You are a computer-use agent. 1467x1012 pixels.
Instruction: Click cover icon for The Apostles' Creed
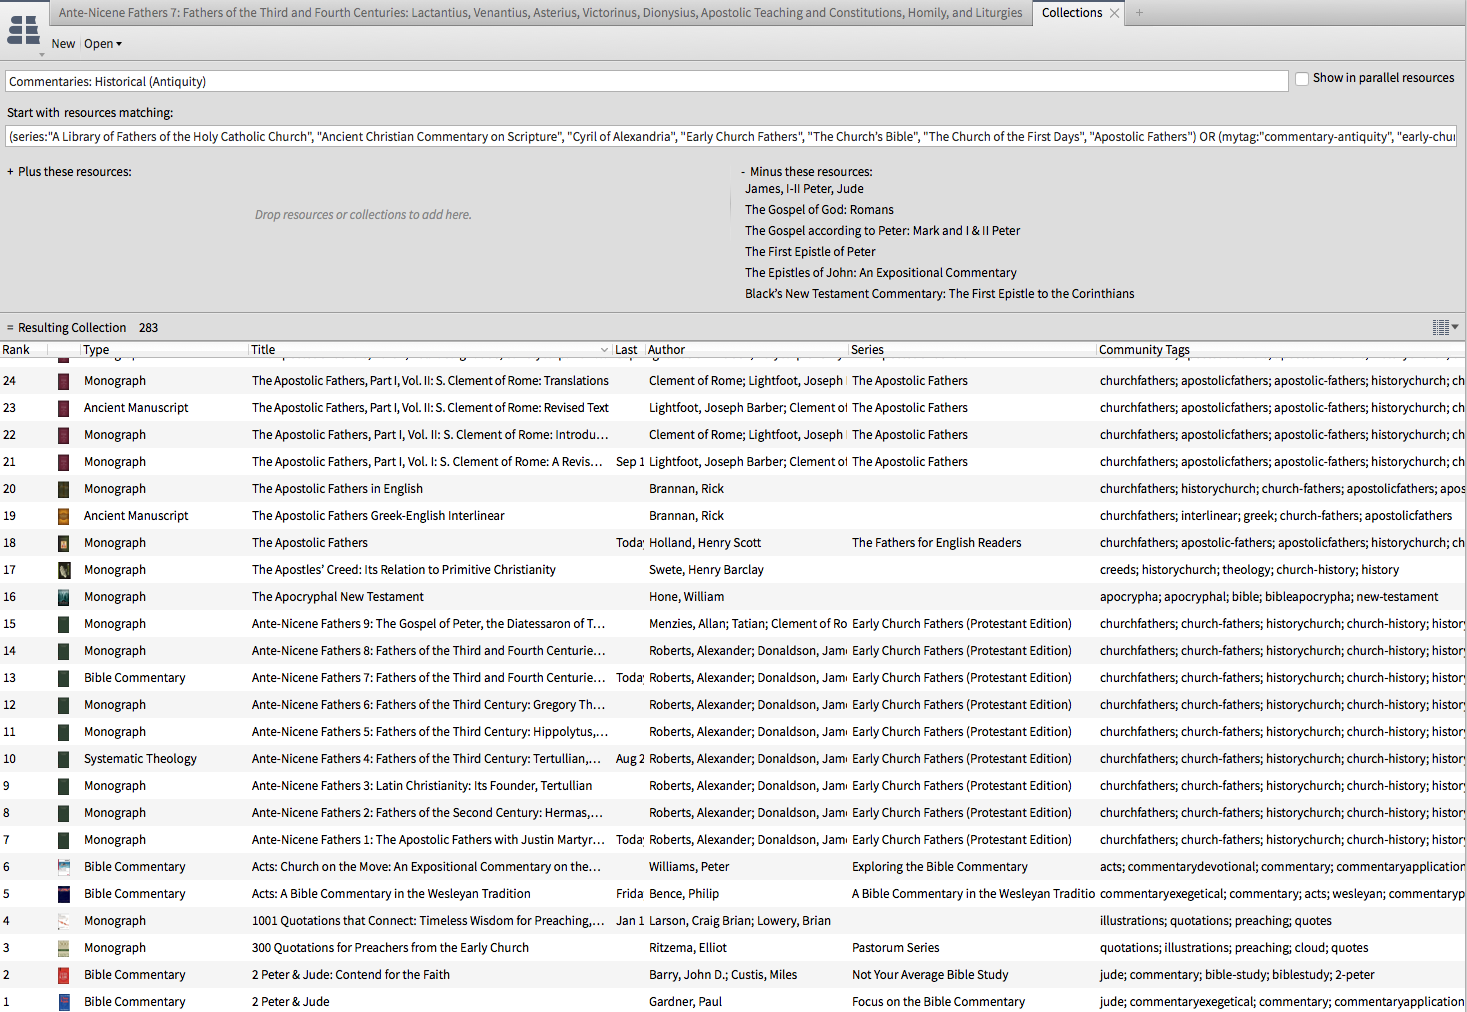click(64, 570)
